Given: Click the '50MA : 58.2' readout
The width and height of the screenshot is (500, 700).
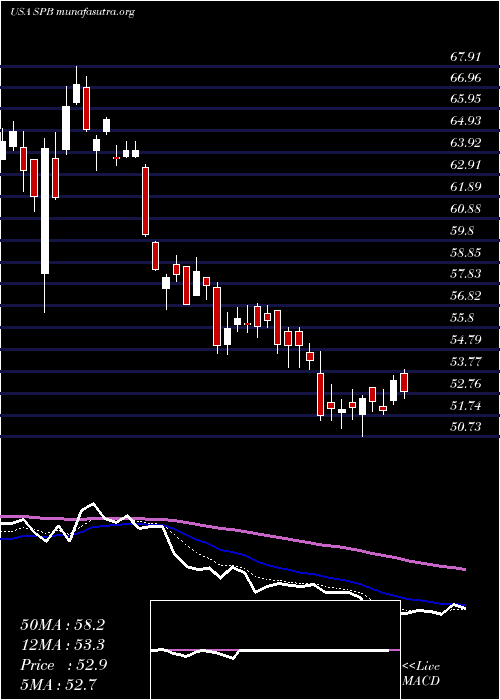Looking at the screenshot, I should (62, 625).
